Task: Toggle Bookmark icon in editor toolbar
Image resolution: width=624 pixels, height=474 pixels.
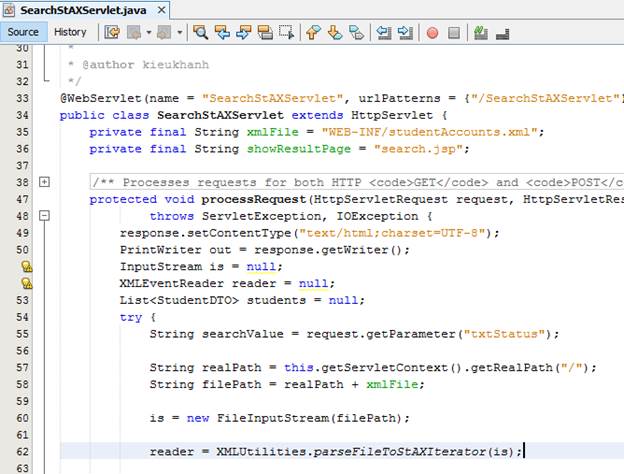Action: pos(356,32)
